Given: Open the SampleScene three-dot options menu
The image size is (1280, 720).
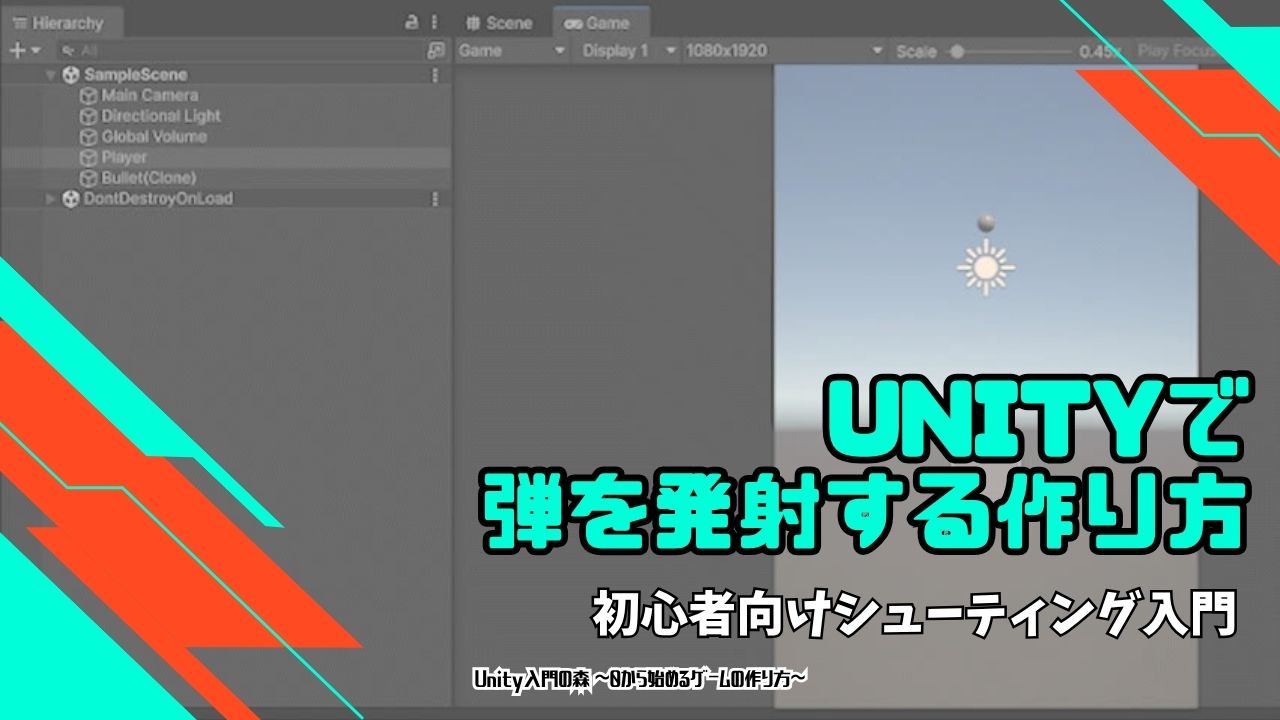Looking at the screenshot, I should 434,75.
